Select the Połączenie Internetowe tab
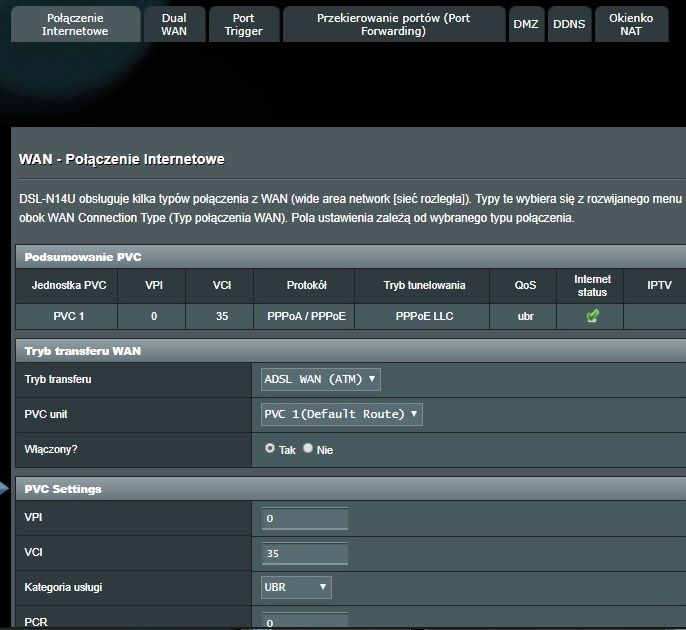Image resolution: width=686 pixels, height=630 pixels. tap(77, 25)
